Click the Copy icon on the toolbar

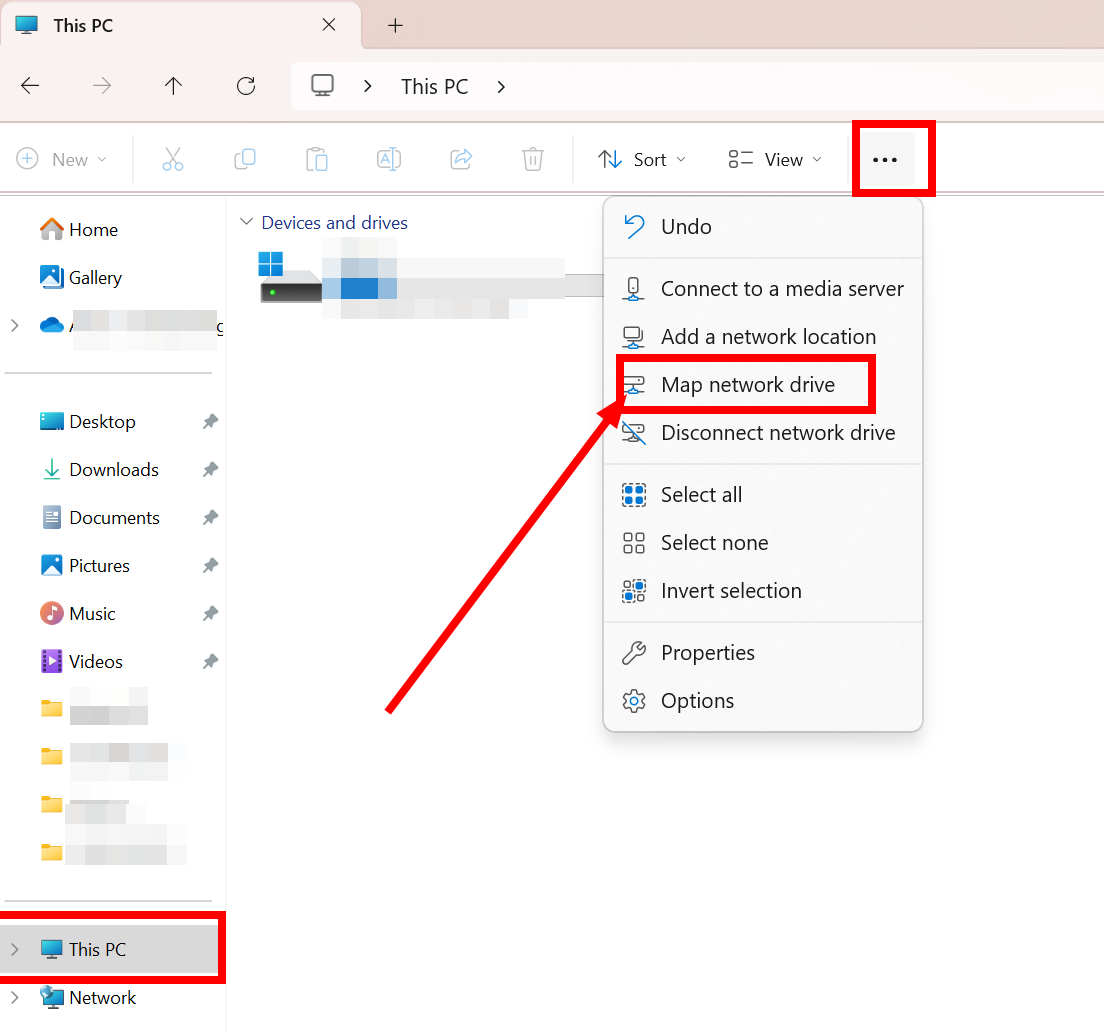tap(244, 159)
